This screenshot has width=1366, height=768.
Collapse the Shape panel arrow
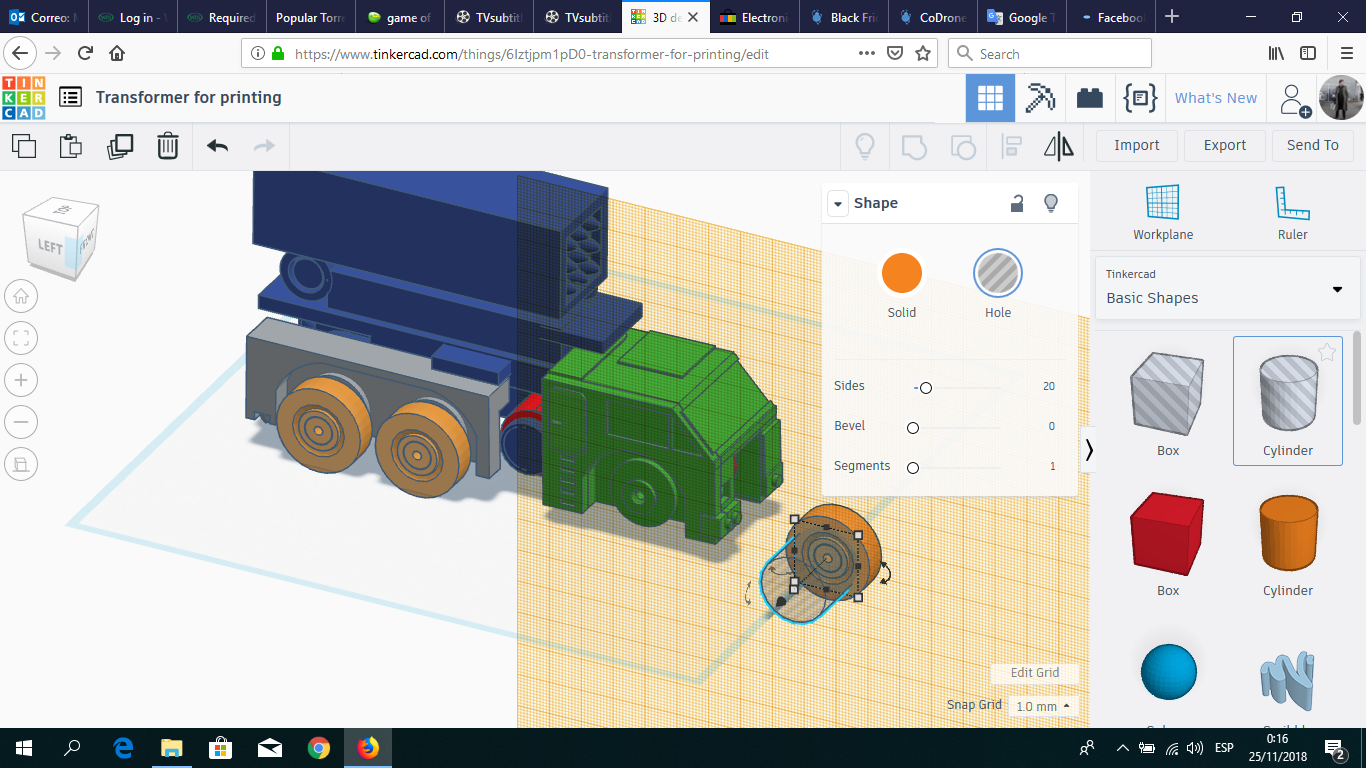pos(837,203)
